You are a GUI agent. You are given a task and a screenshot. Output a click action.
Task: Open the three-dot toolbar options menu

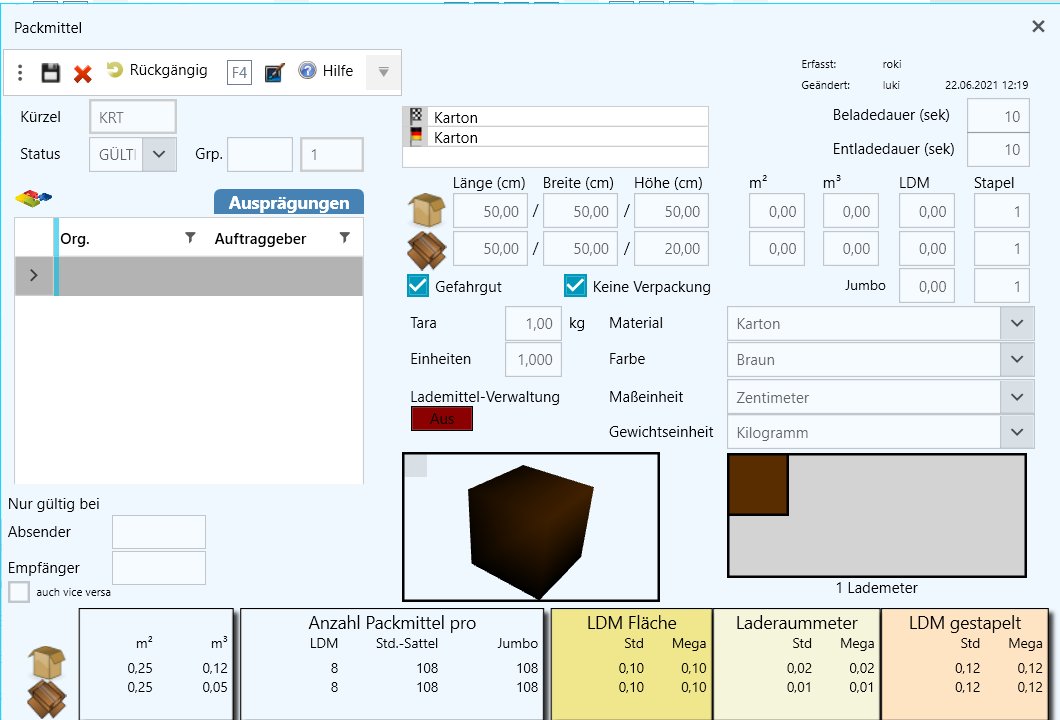click(x=20, y=72)
